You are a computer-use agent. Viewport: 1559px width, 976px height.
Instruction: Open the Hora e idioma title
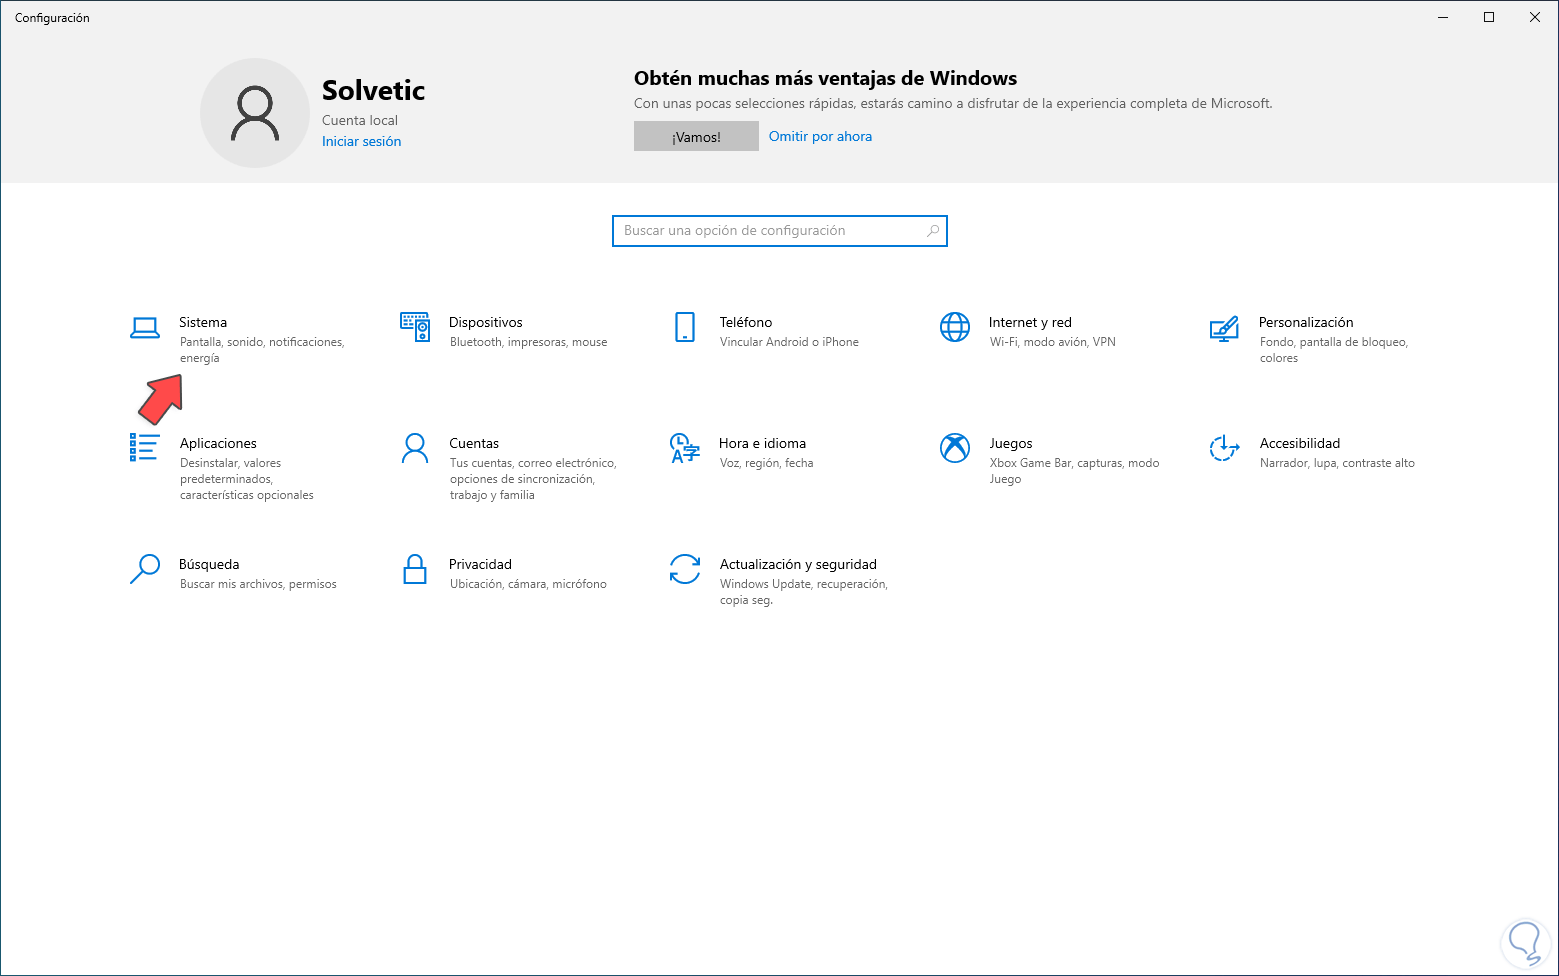762,443
